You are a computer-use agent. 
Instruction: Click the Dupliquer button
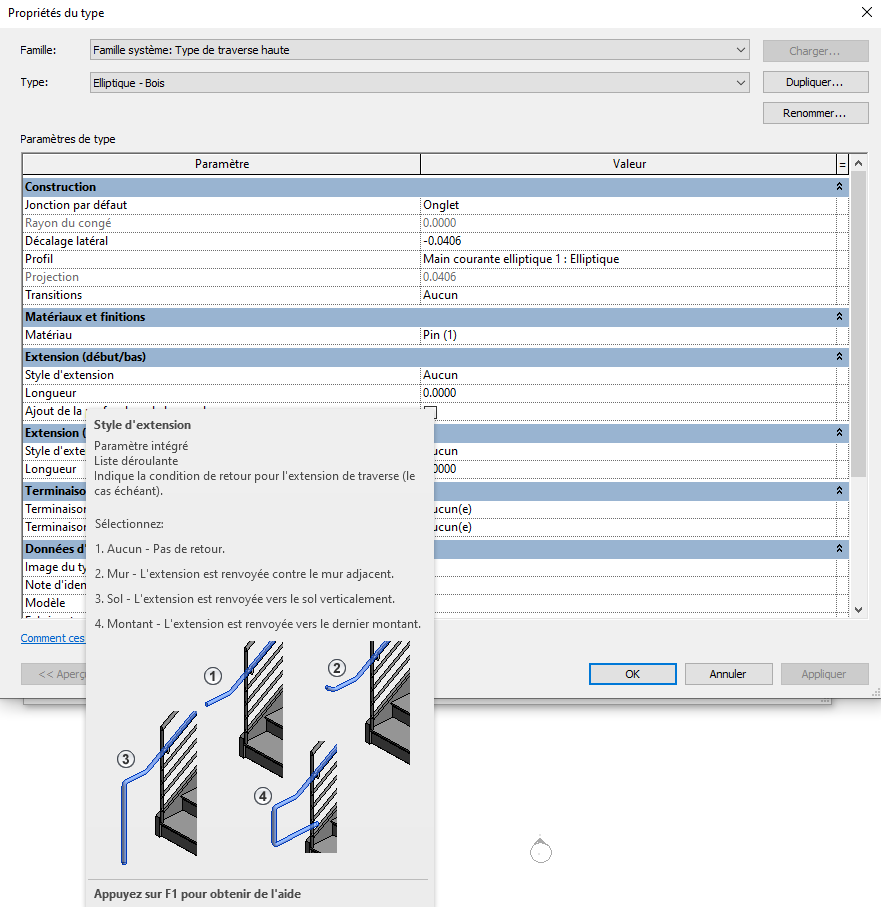[815, 83]
